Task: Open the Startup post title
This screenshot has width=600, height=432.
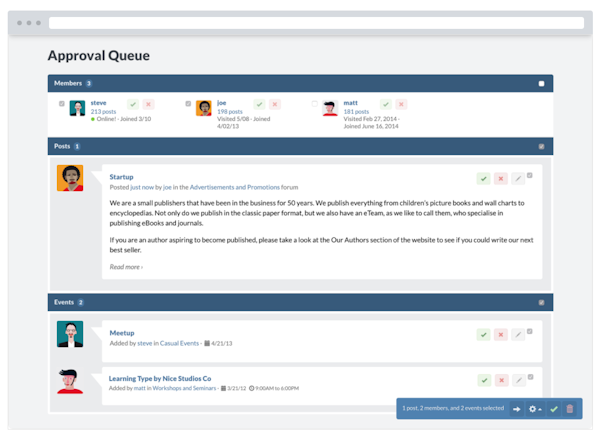Action: click(x=121, y=177)
